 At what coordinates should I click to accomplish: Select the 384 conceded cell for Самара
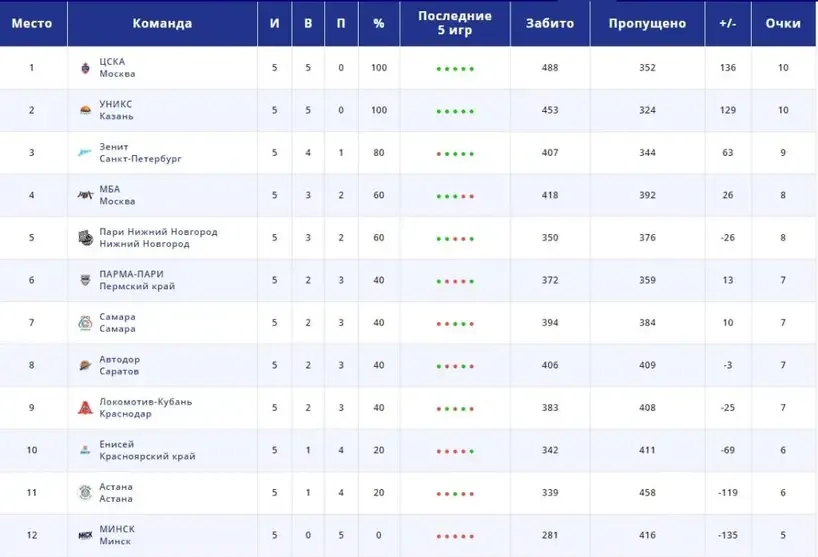click(647, 323)
